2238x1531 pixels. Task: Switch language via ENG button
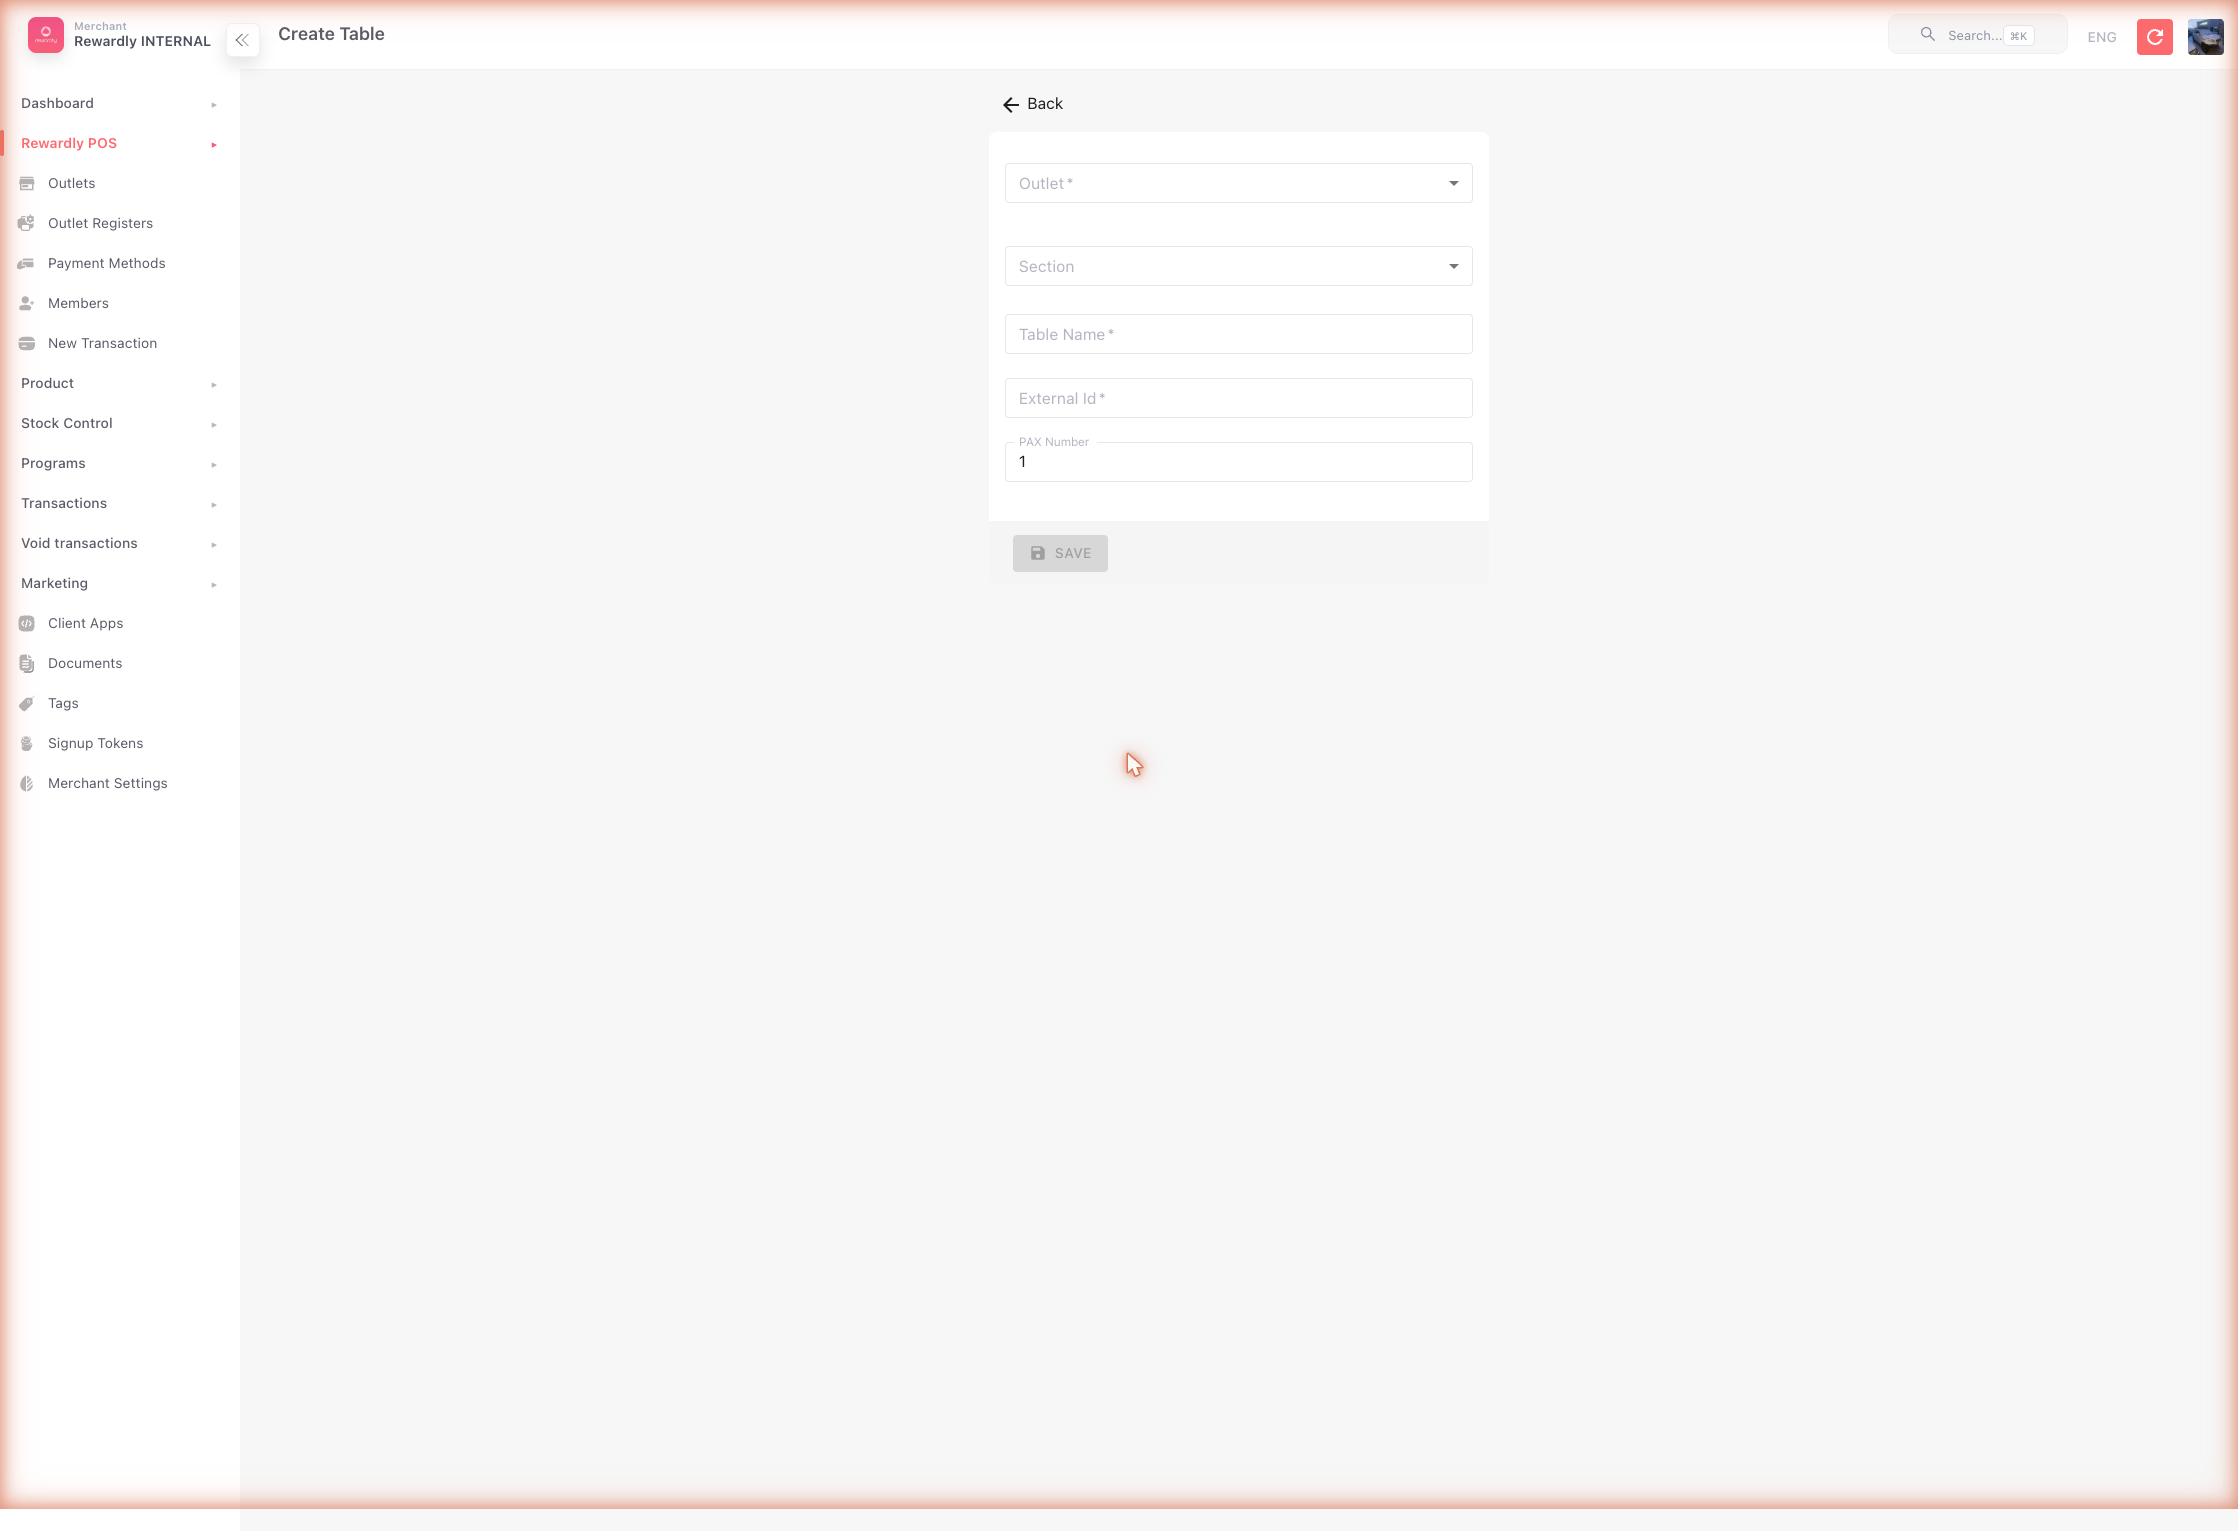[x=2102, y=37]
